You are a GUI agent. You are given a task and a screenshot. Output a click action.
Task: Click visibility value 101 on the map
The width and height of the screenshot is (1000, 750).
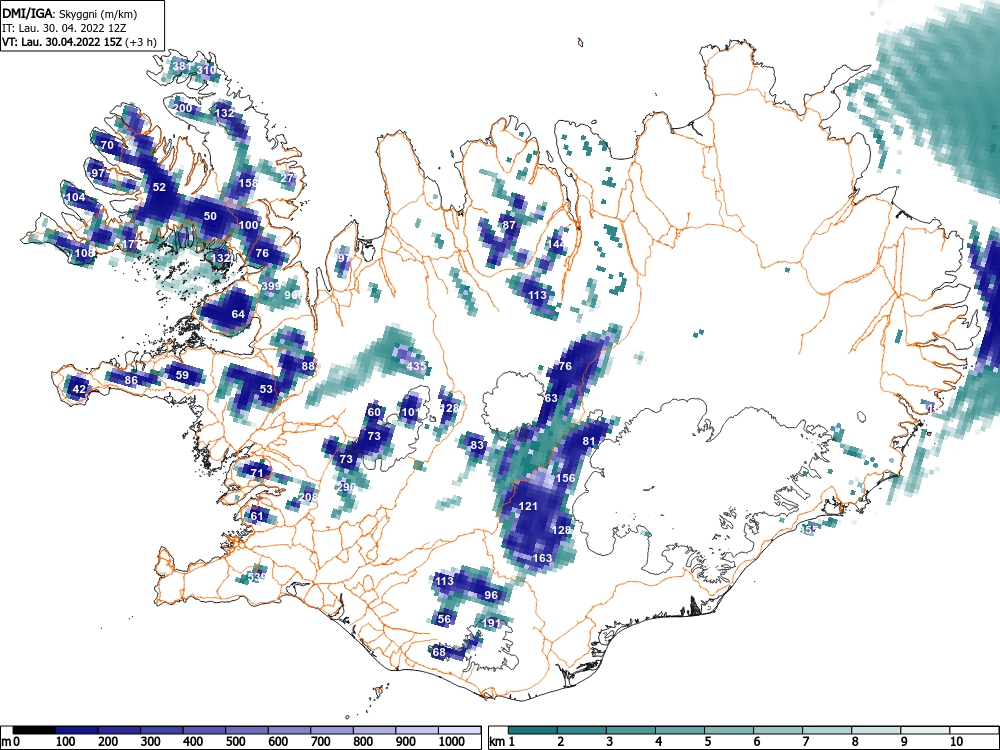coord(411,413)
